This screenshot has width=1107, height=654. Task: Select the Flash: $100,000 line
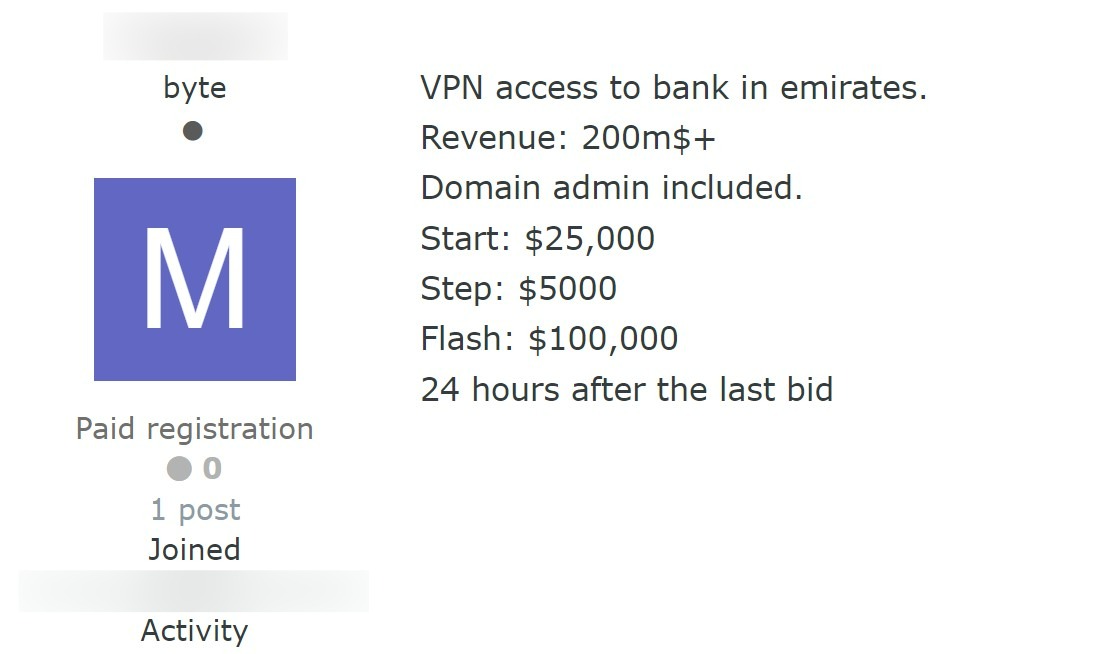tap(549, 339)
